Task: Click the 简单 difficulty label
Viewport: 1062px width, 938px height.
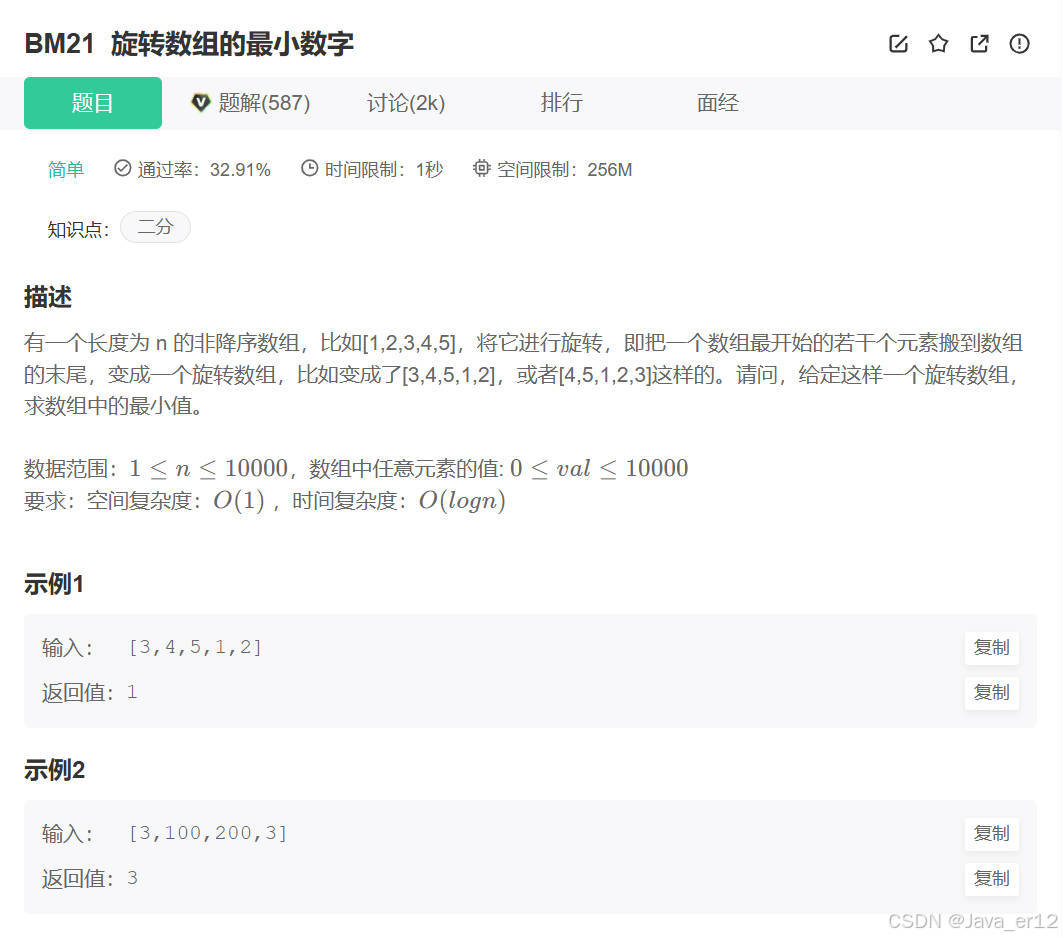Action: (66, 169)
